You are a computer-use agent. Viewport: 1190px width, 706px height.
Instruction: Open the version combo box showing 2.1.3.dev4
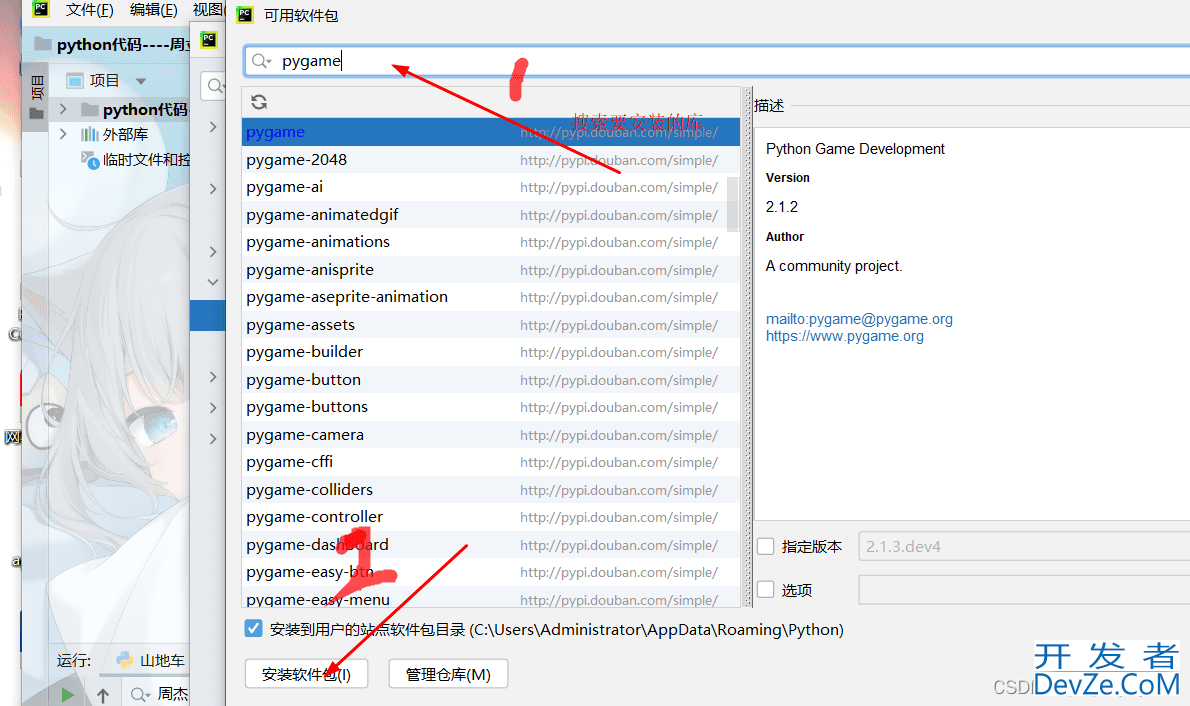[1024, 546]
